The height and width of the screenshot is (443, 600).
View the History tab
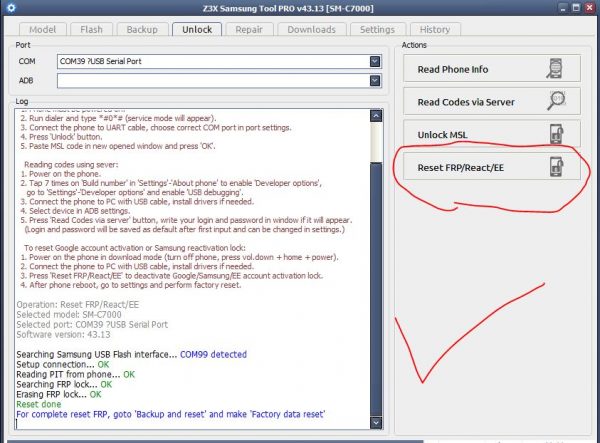[435, 29]
